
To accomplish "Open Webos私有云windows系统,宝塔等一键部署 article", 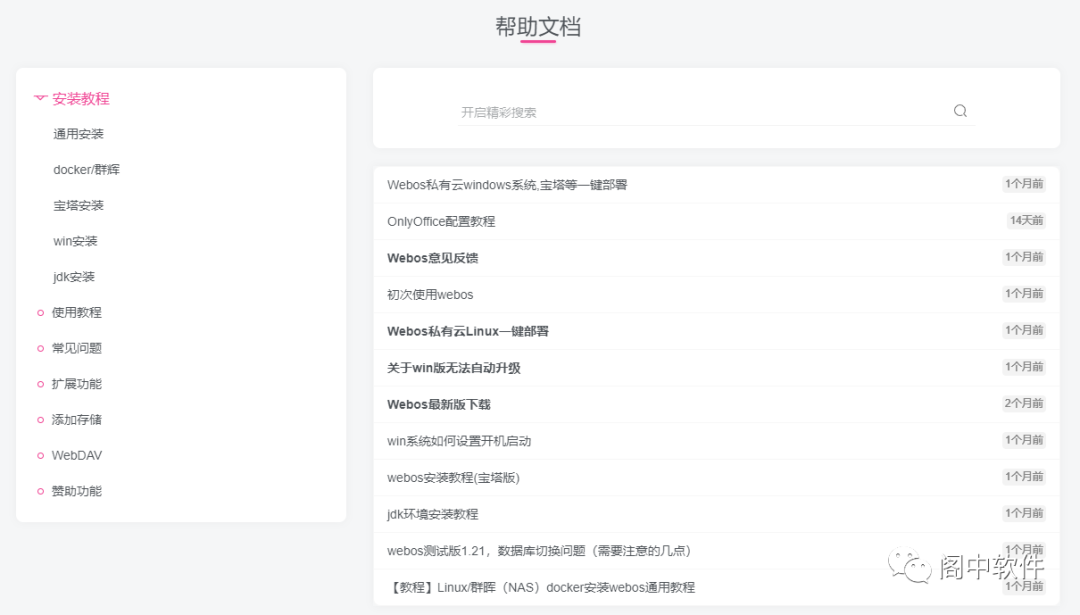I will (x=507, y=185).
